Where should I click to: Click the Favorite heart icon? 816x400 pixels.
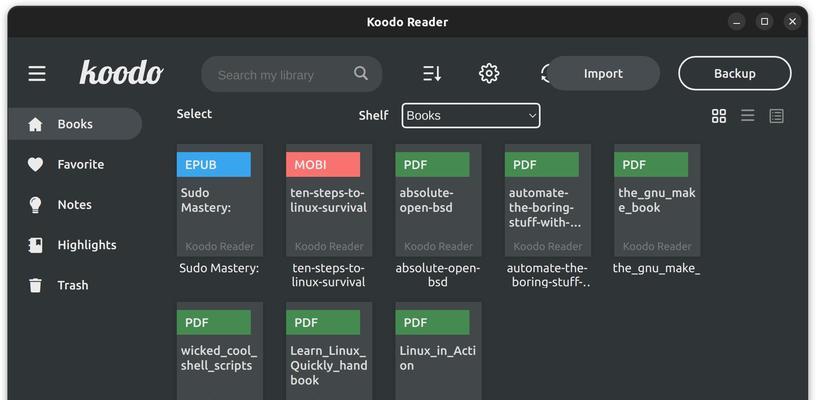pos(35,164)
